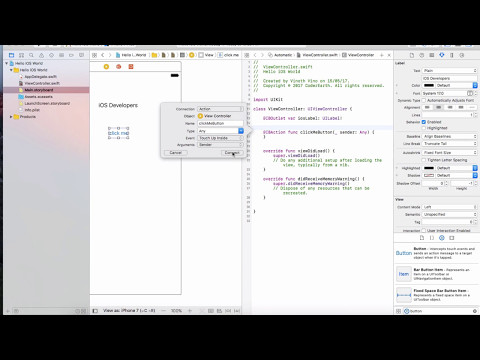Open the Connection type dropdown in popover

tap(220, 109)
